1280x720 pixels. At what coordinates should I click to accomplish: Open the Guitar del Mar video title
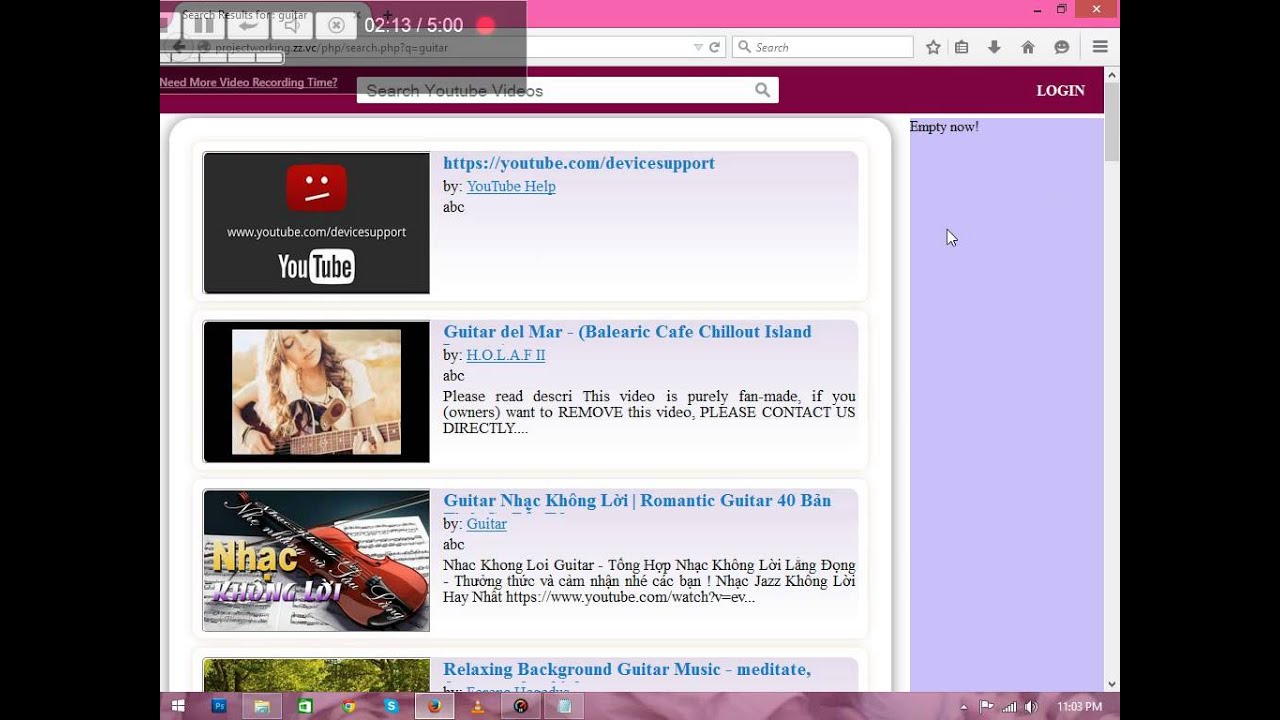point(627,332)
